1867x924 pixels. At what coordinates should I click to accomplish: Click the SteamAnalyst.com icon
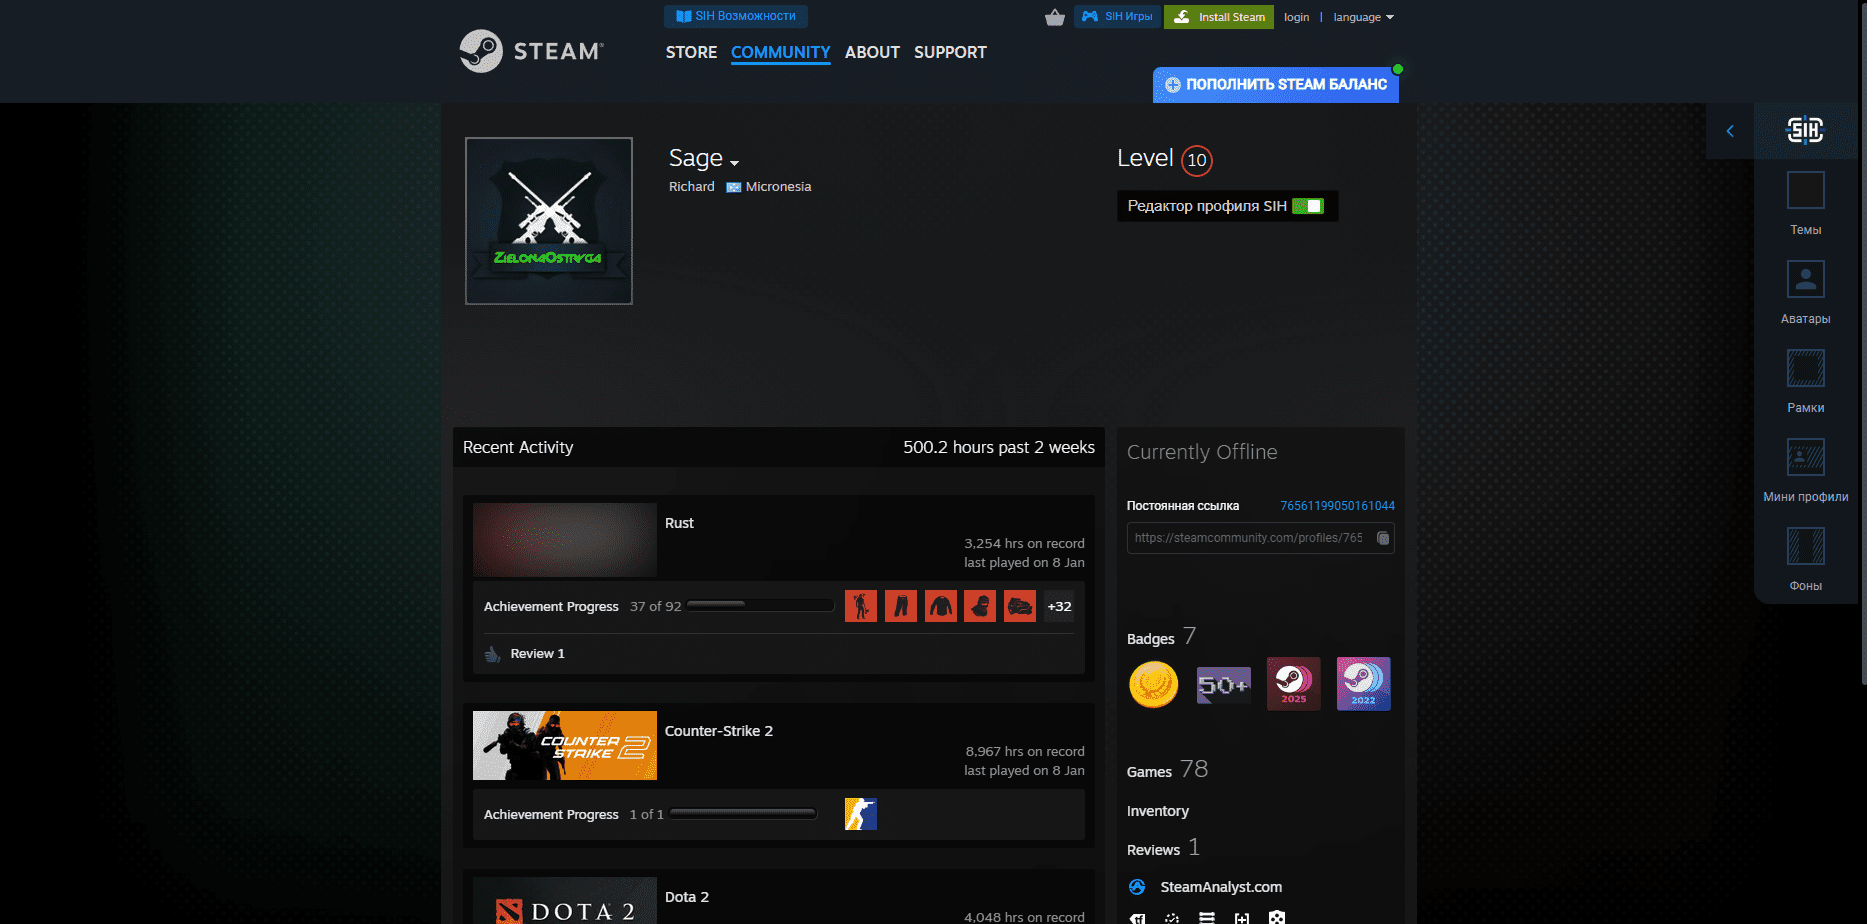[1137, 887]
